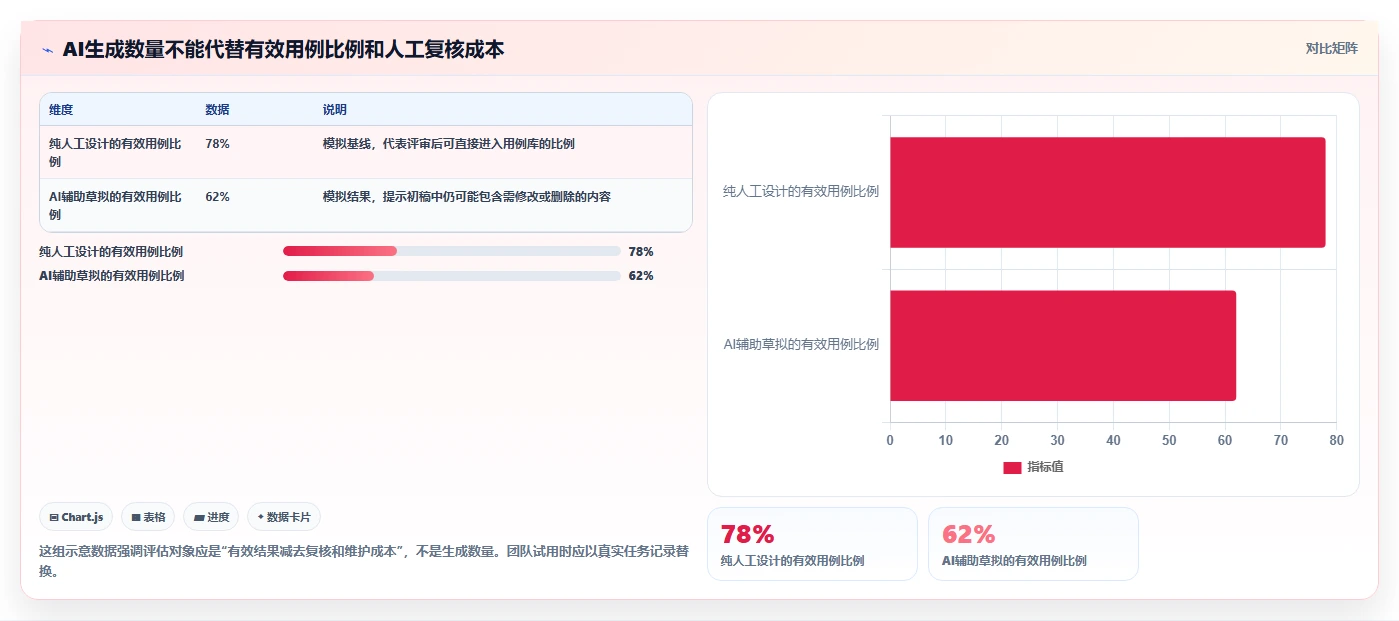The height and width of the screenshot is (621, 1399).
Task: Click the 纯人工设计 progress bar track
Action: click(x=452, y=251)
